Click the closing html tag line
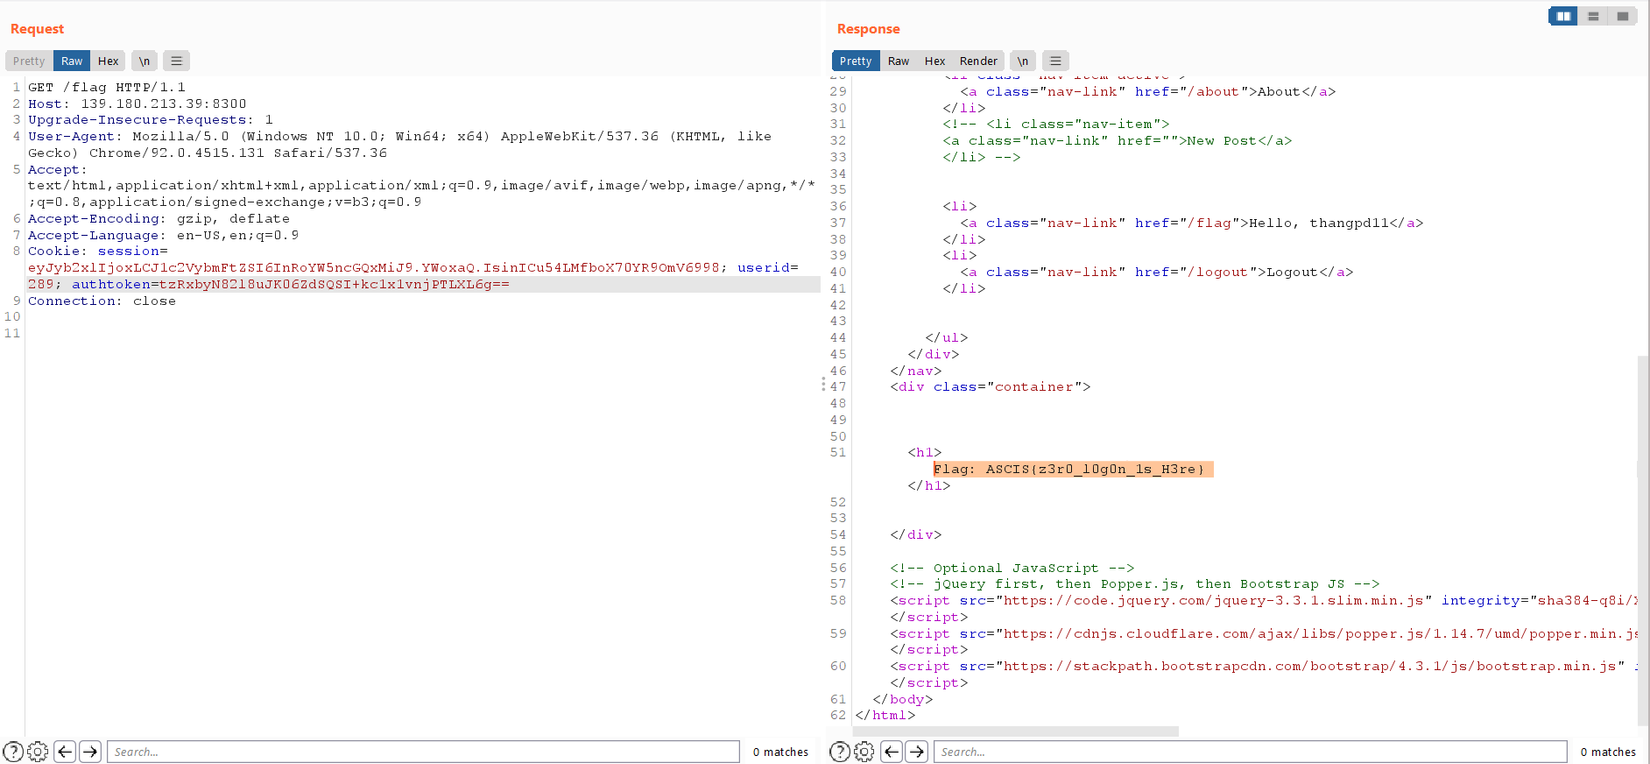Viewport: 1650px width, 764px height. [885, 716]
